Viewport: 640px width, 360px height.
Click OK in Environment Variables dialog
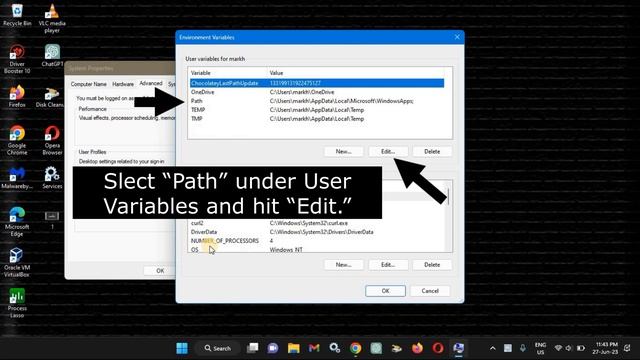(x=385, y=291)
